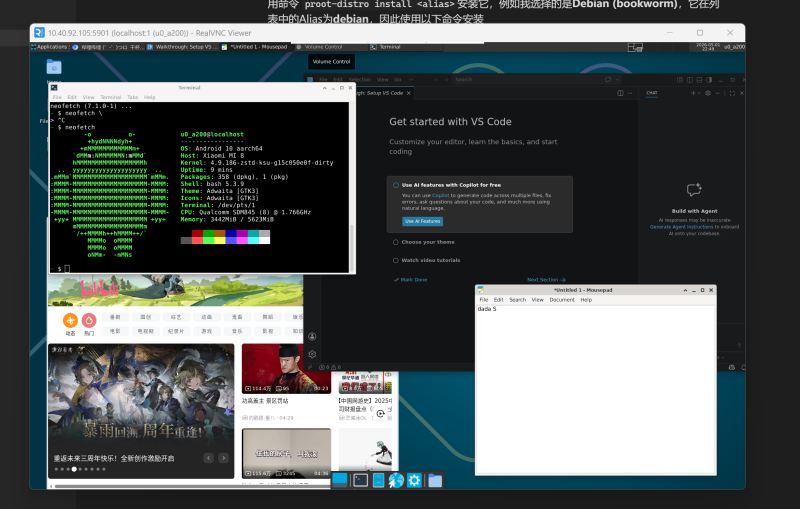
Task: Click split editor icon in VS Code
Action: (x=620, y=93)
